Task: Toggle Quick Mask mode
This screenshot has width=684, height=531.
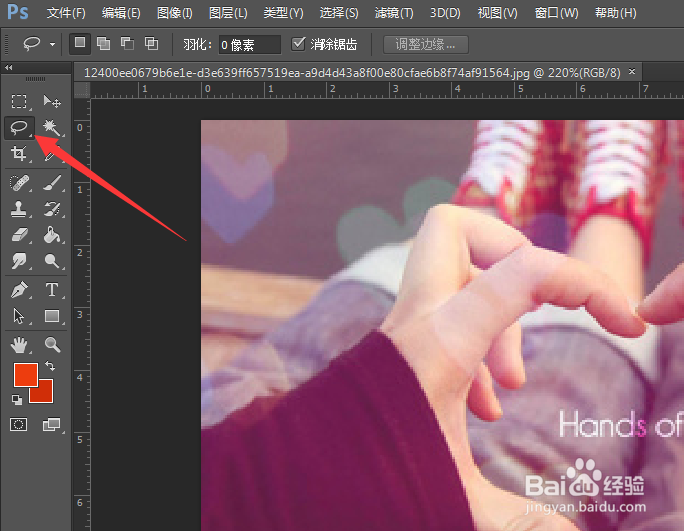Action: [x=18, y=424]
